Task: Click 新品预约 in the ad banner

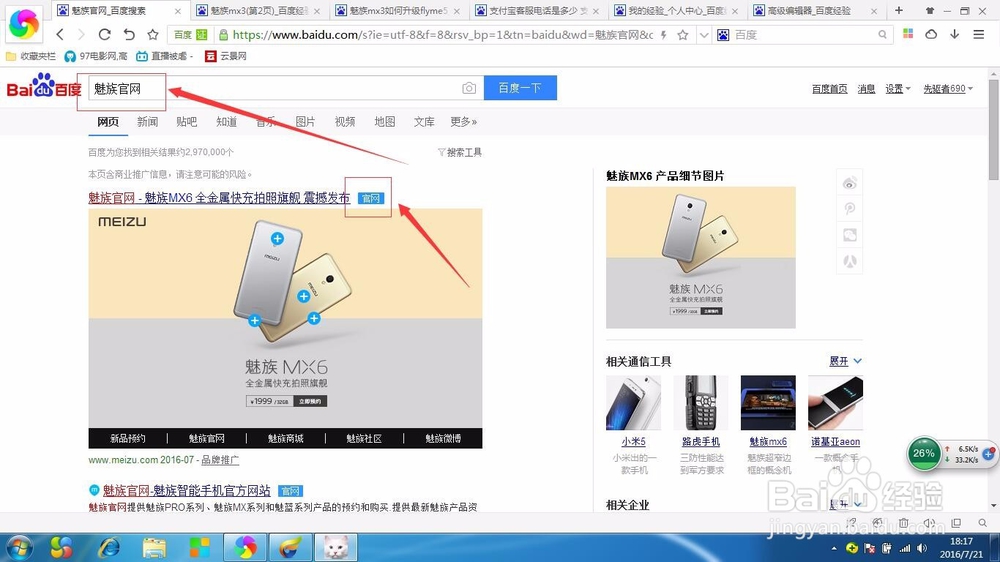Action: 128,438
